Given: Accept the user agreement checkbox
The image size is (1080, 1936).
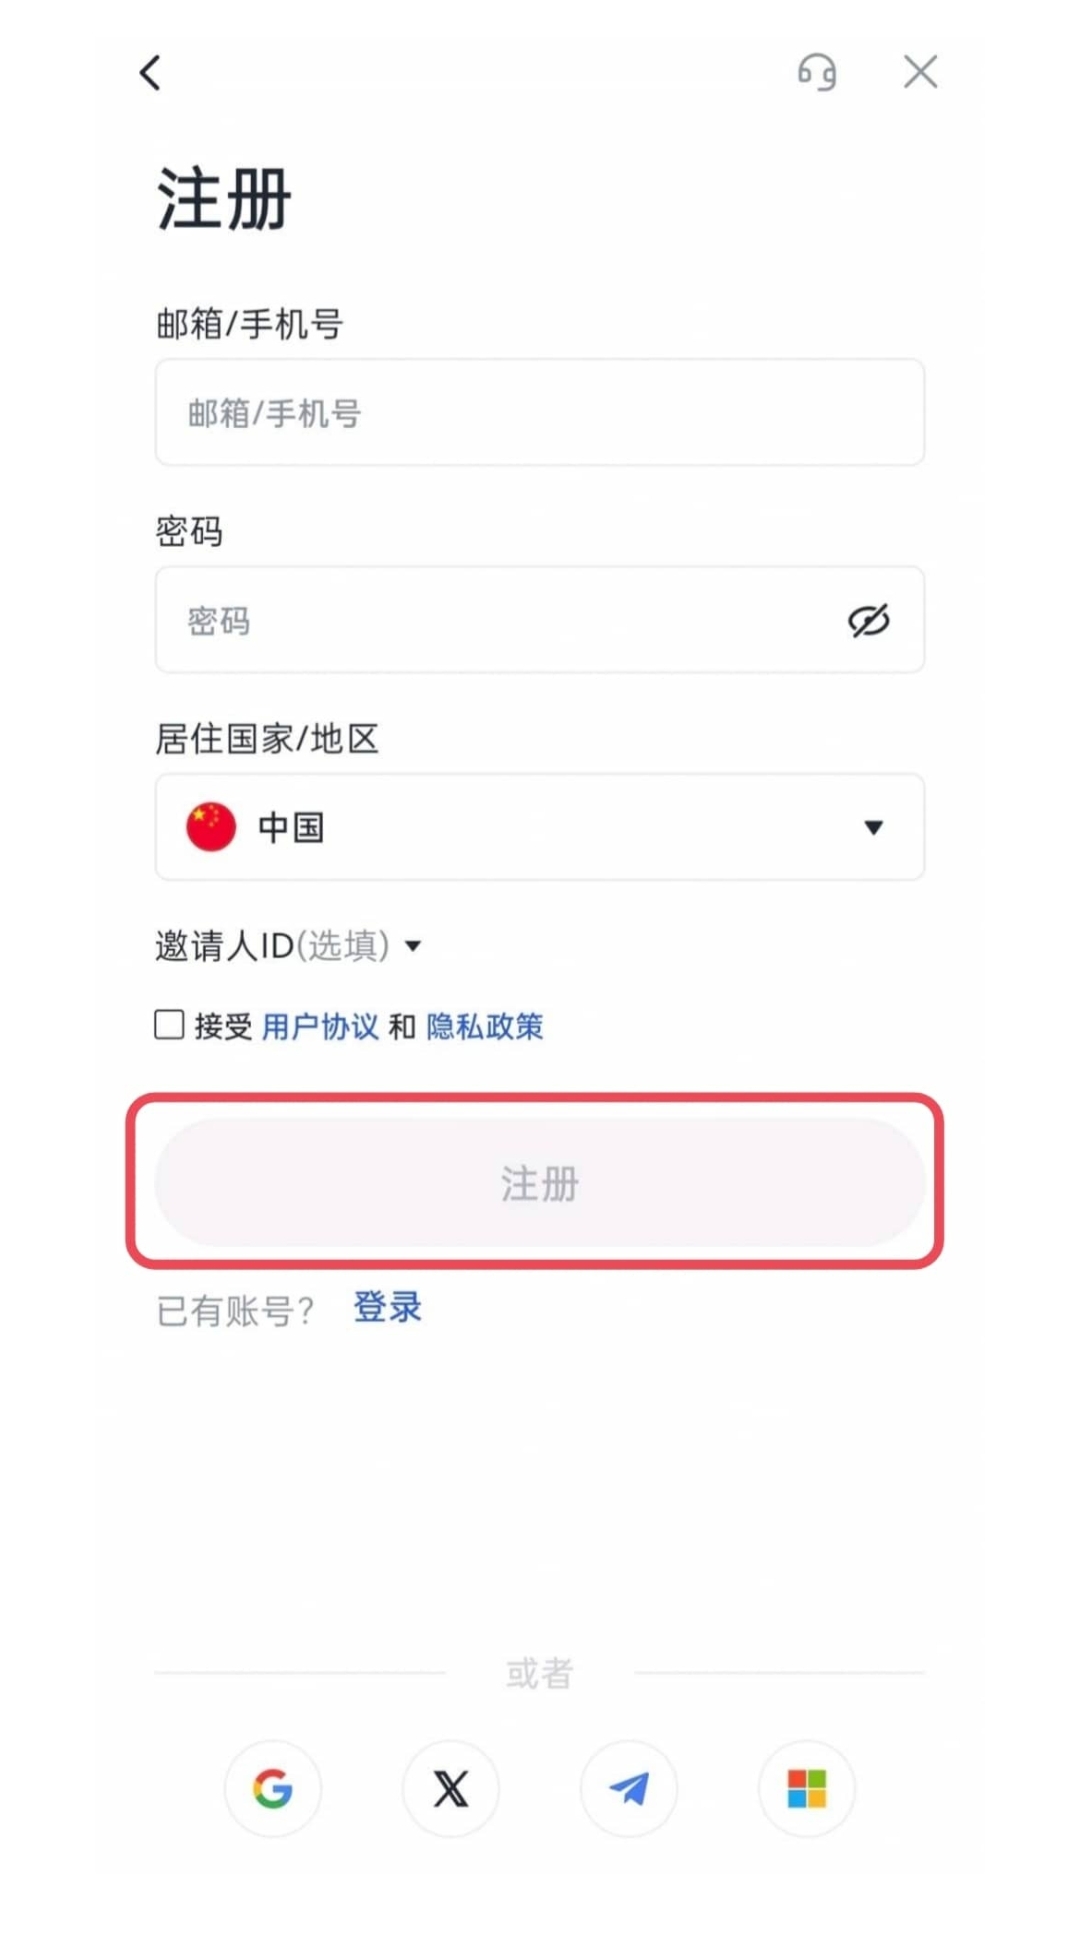Looking at the screenshot, I should tap(168, 1024).
